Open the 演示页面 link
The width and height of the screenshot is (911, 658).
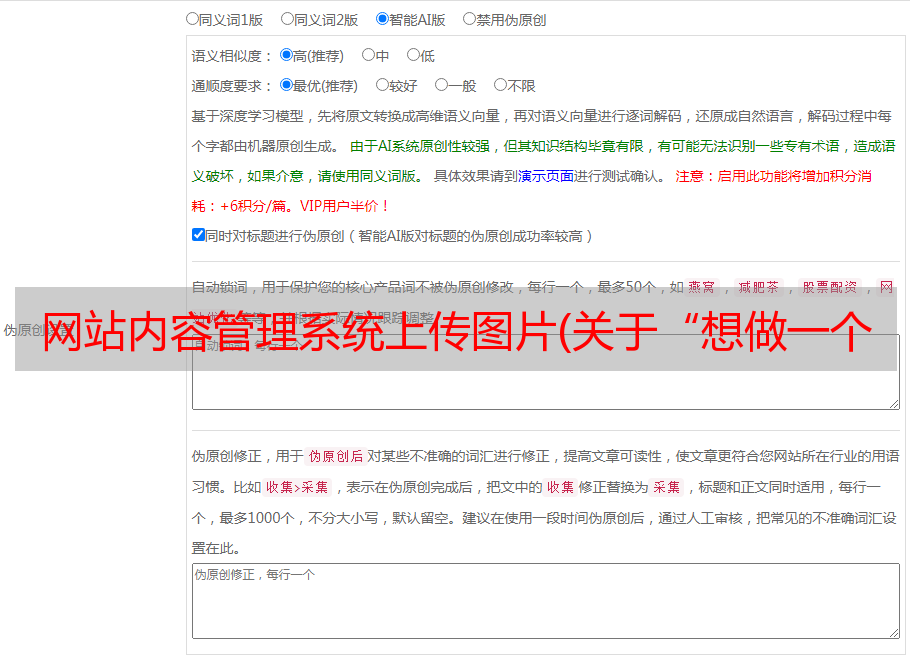[546, 176]
